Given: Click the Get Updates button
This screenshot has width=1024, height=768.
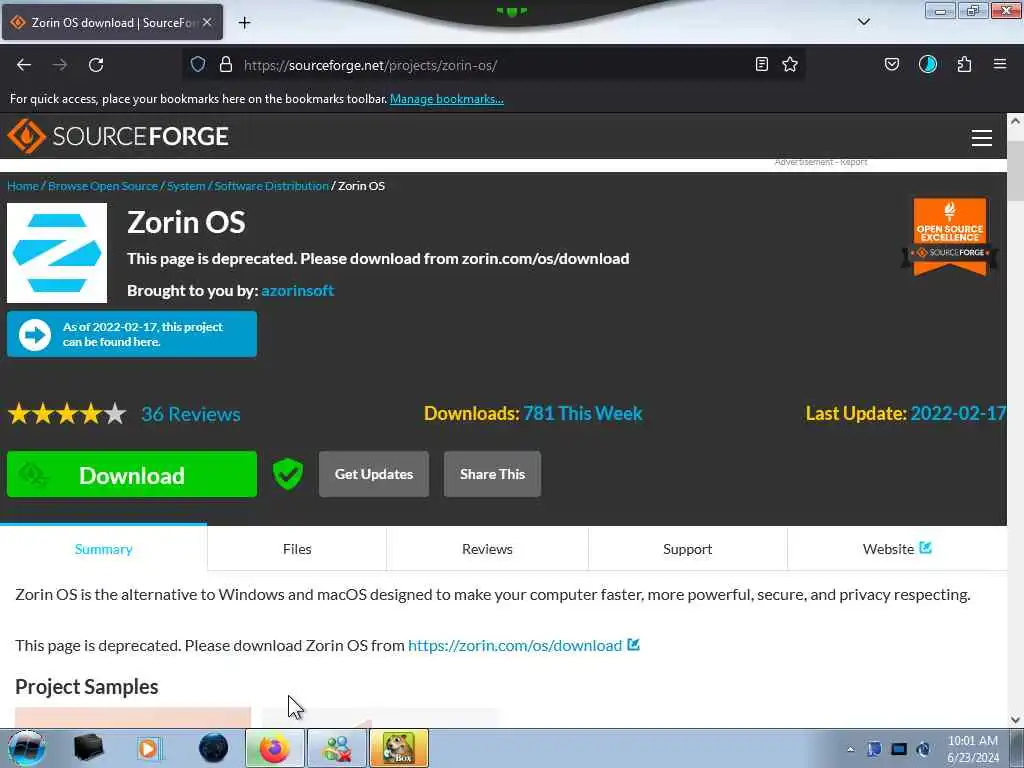Looking at the screenshot, I should click(x=374, y=474).
